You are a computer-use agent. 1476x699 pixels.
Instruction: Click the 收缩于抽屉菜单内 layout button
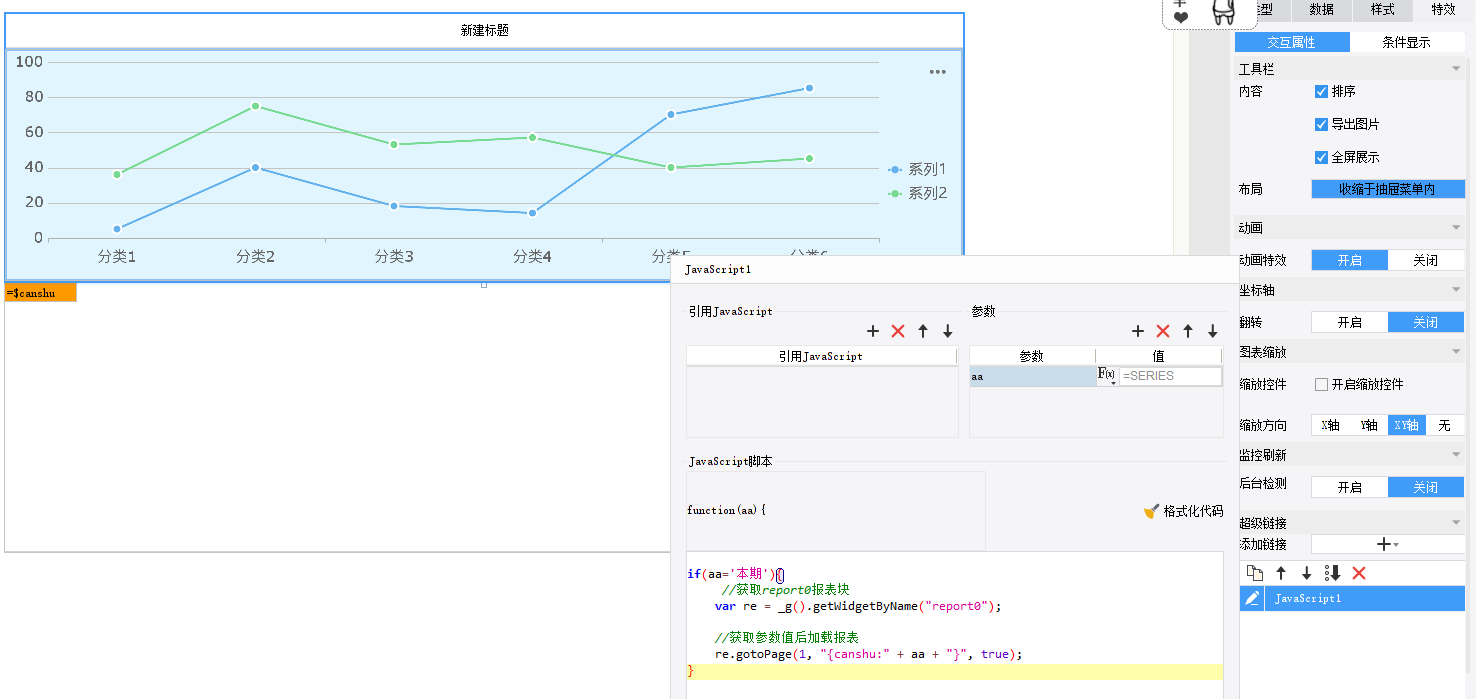click(x=1387, y=189)
